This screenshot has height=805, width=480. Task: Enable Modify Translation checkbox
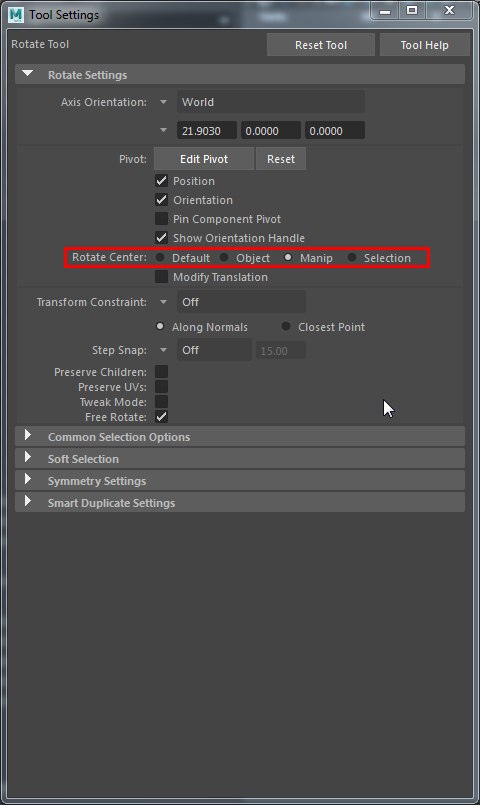[161, 277]
